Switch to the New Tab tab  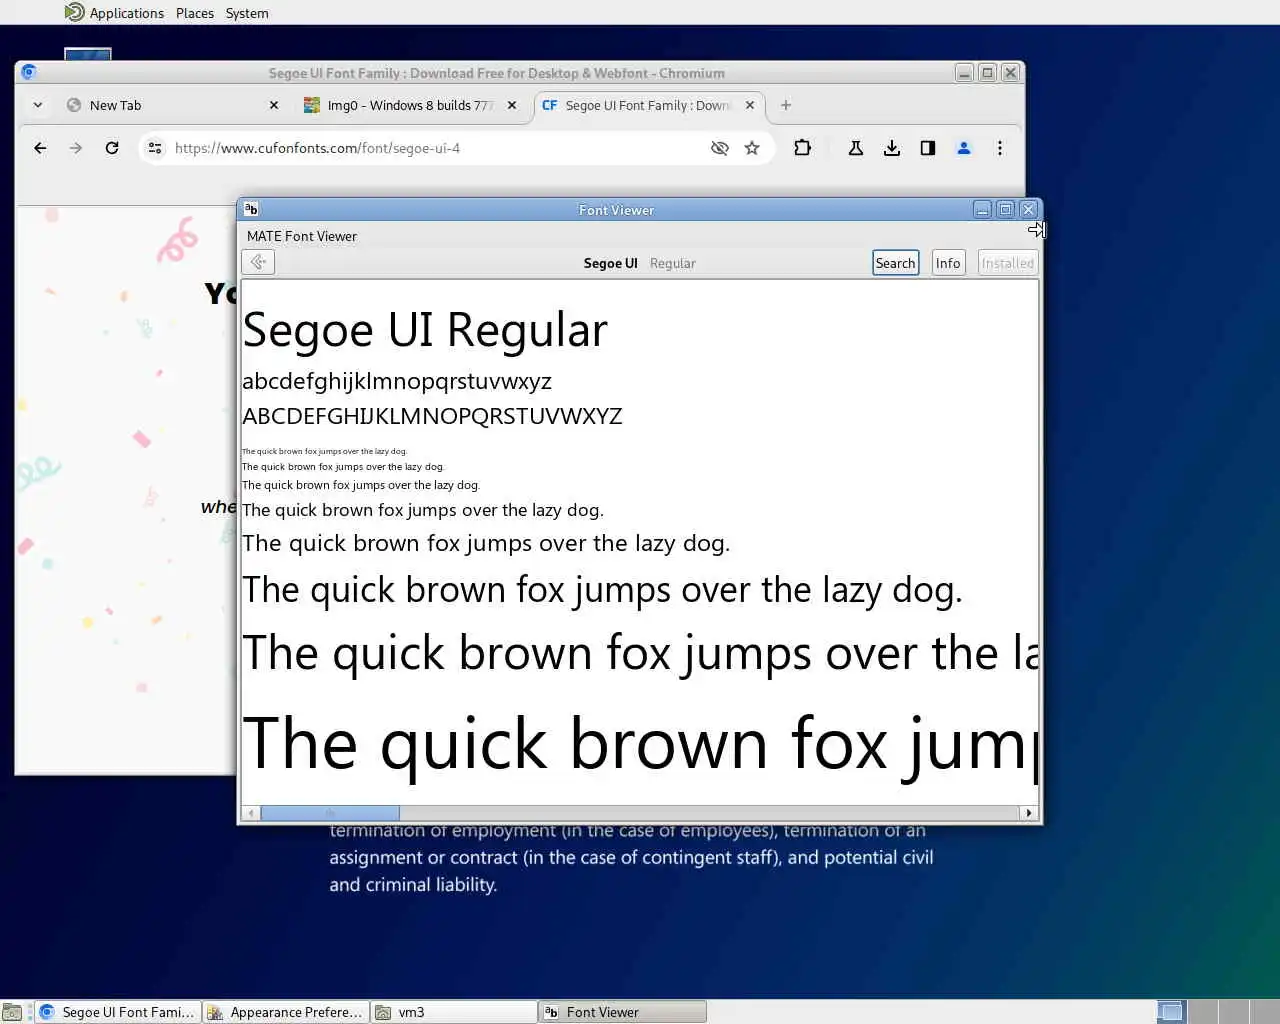click(170, 105)
